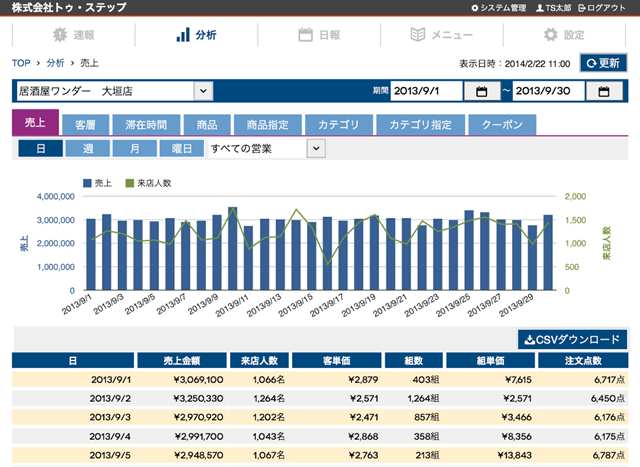Expand the すべての営業 dropdown
The width and height of the screenshot is (640, 467).
pyautogui.click(x=316, y=148)
